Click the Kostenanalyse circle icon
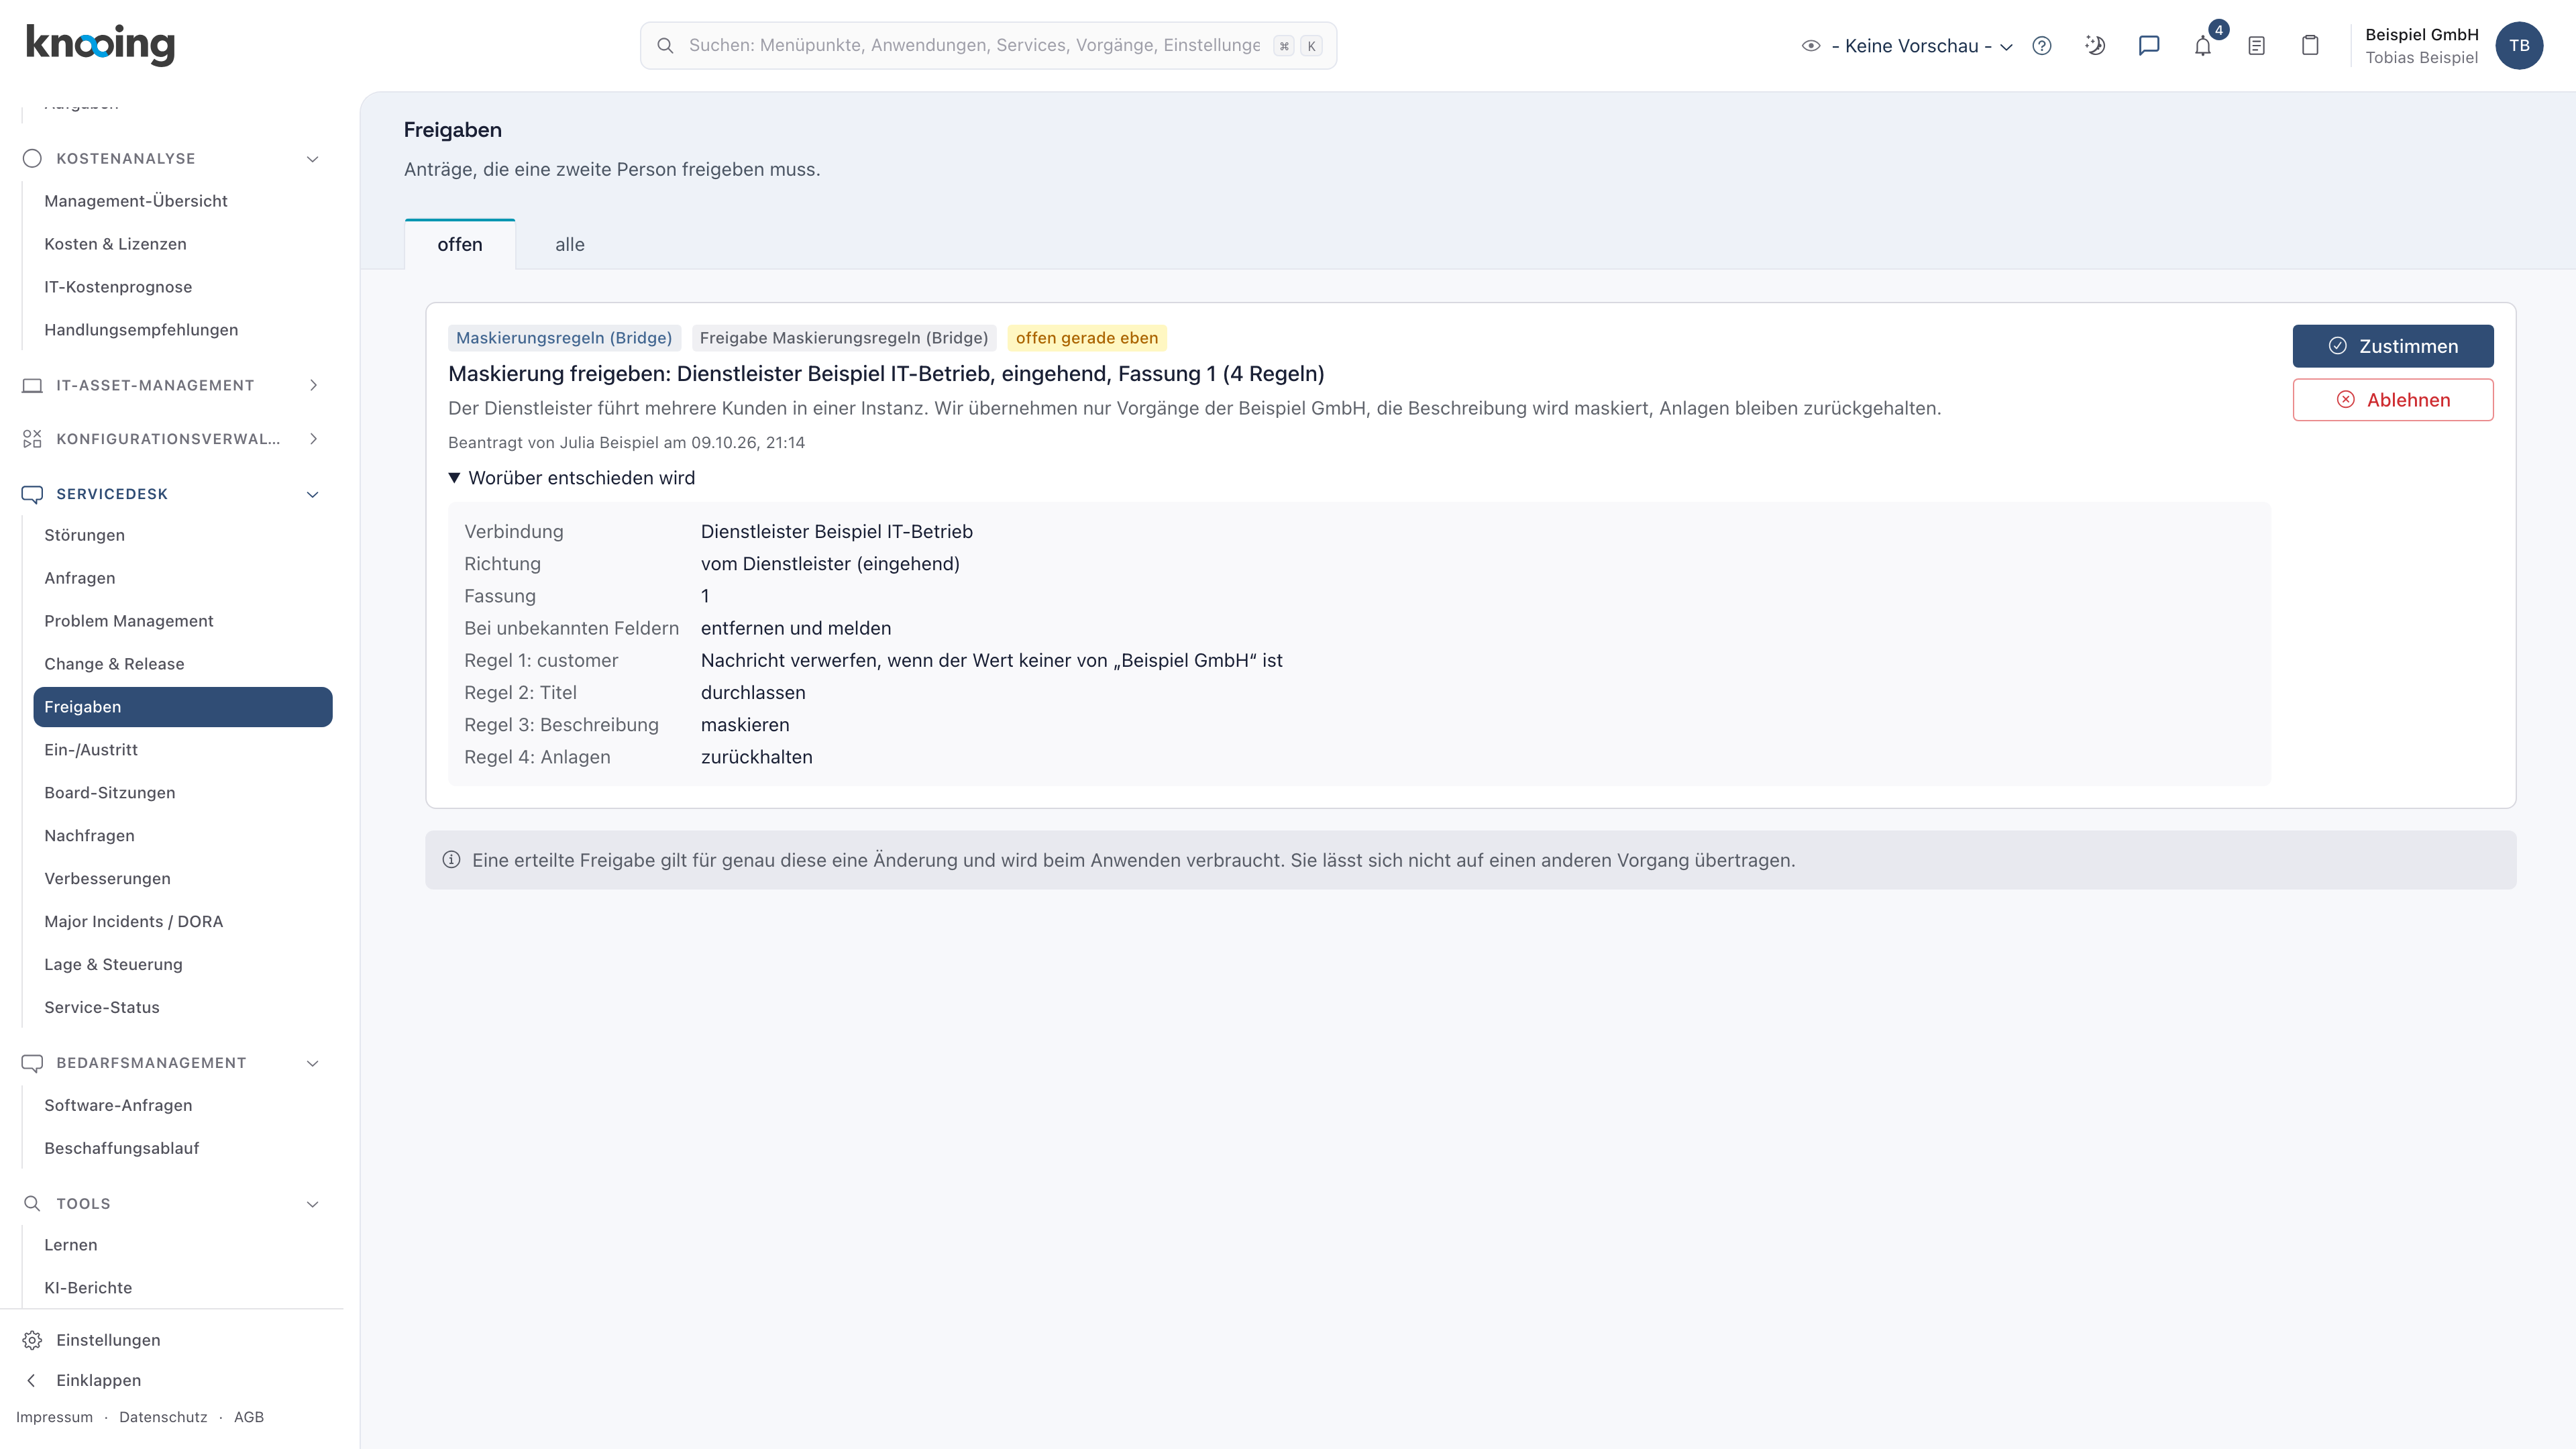2576x1449 pixels. tap(32, 158)
